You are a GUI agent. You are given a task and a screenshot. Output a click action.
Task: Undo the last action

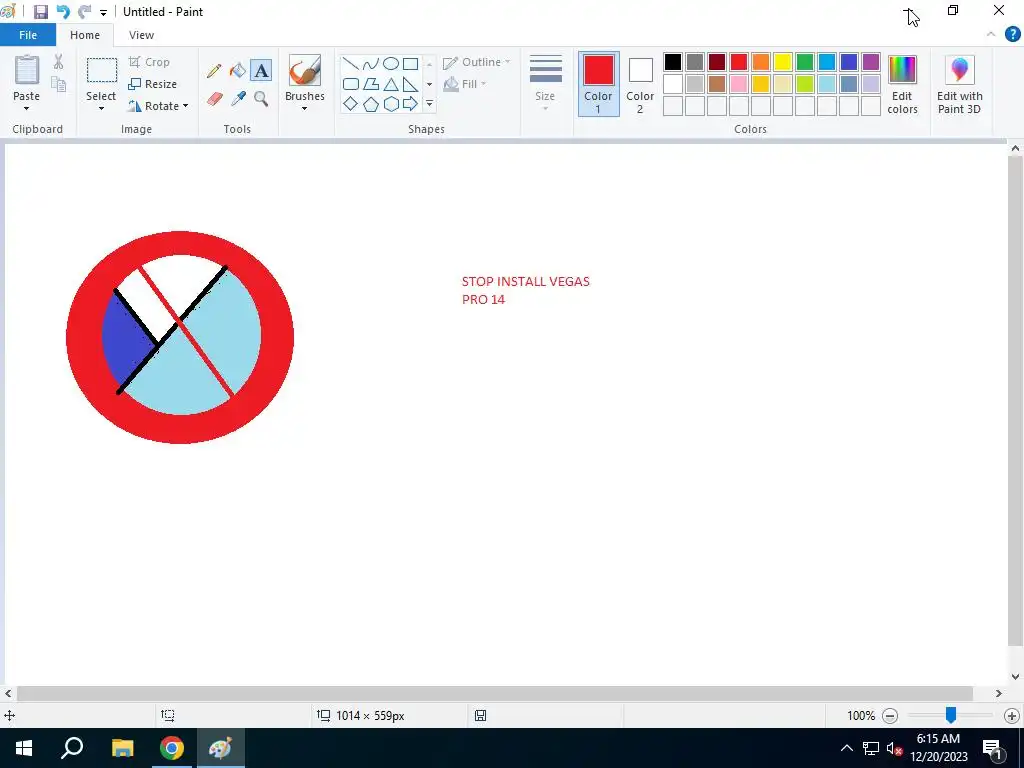pyautogui.click(x=63, y=12)
